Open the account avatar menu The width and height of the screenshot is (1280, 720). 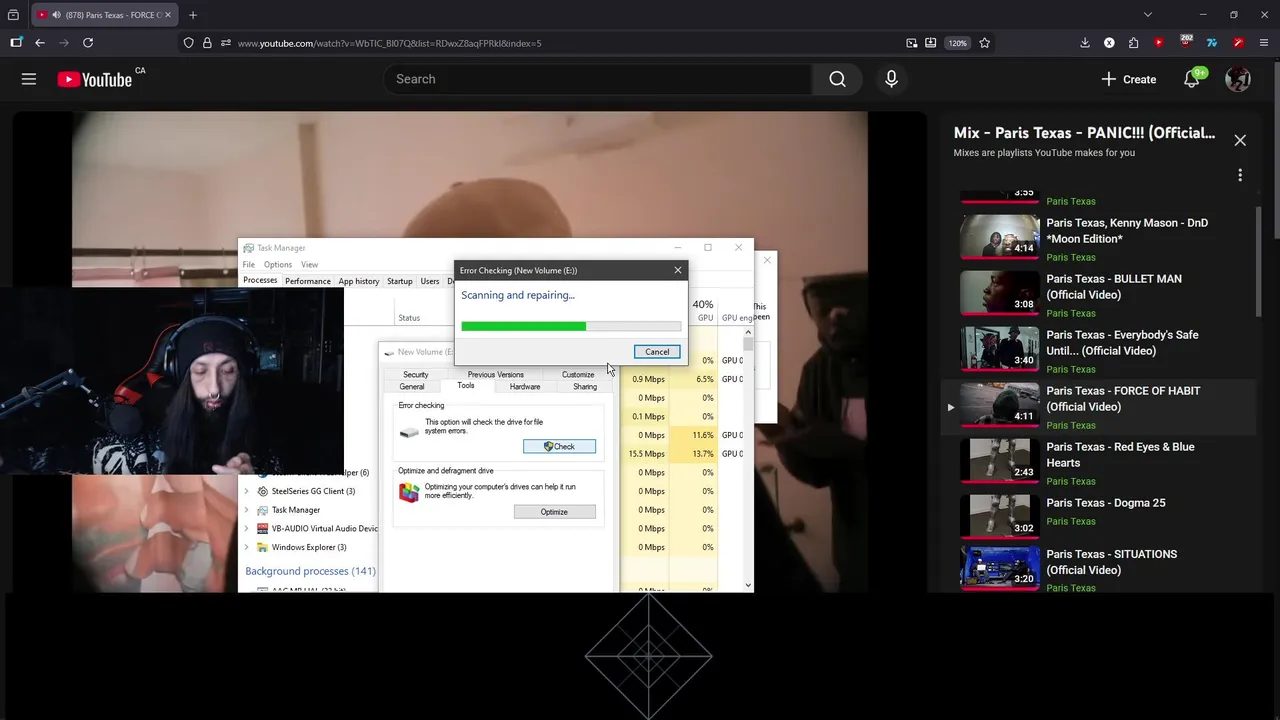(x=1238, y=79)
